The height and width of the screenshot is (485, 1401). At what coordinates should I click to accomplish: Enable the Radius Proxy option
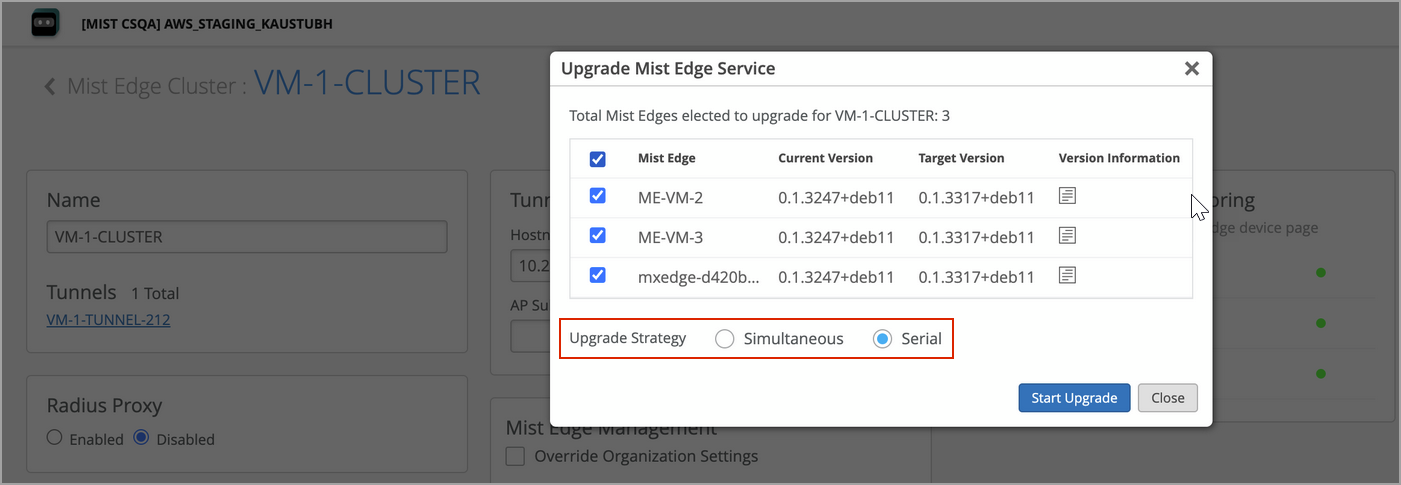click(55, 438)
